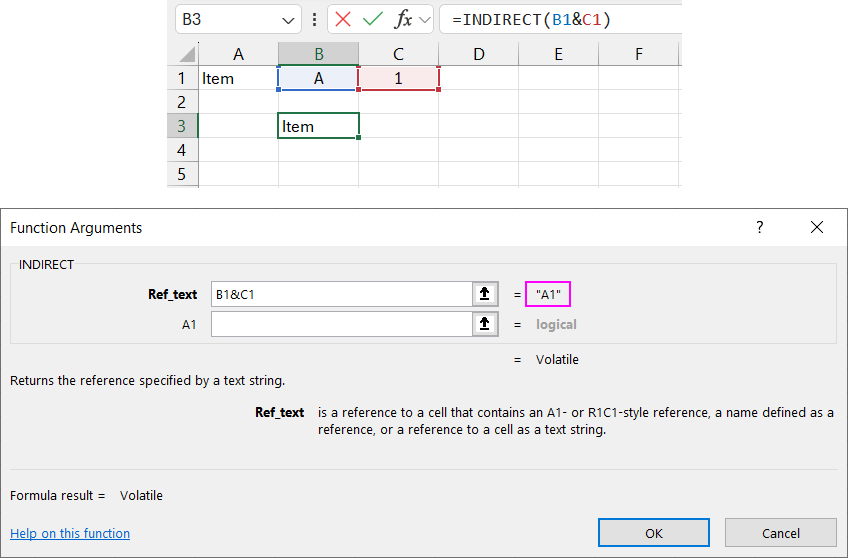Screen dimensions: 848x558
Task: Open Help on this function link
Action: [x=70, y=533]
